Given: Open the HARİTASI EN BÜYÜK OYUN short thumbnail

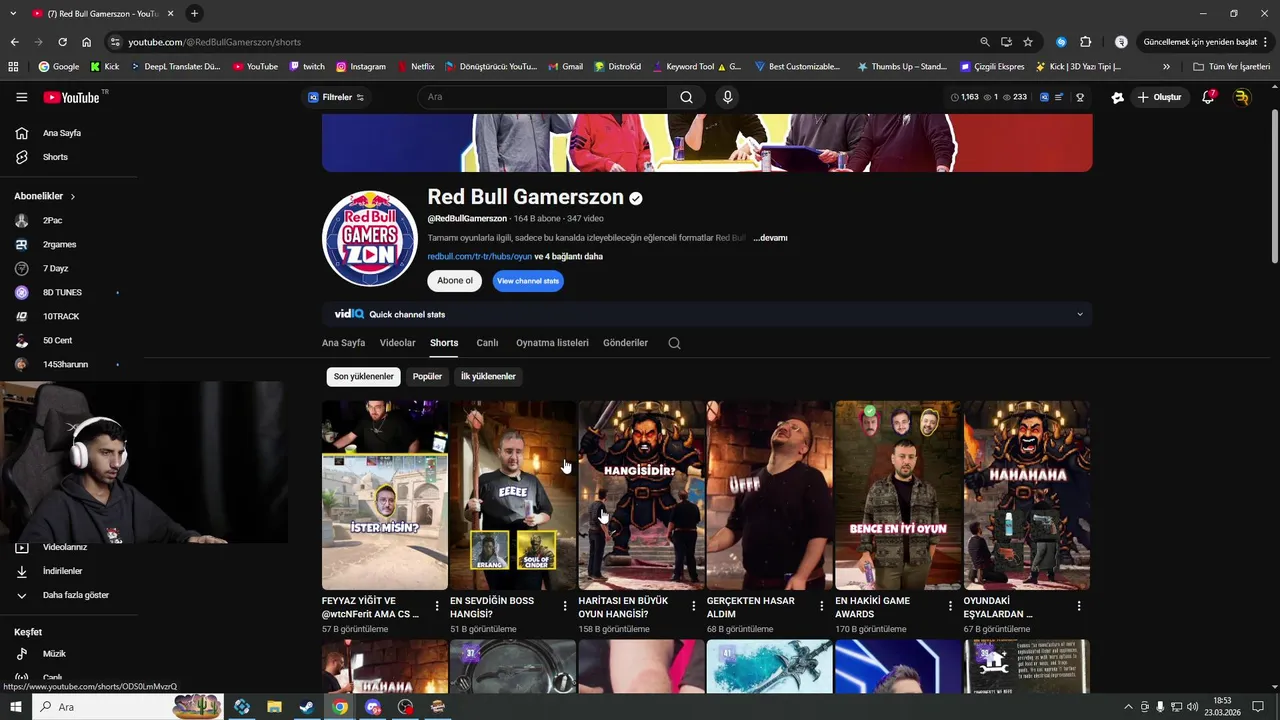Looking at the screenshot, I should point(641,495).
